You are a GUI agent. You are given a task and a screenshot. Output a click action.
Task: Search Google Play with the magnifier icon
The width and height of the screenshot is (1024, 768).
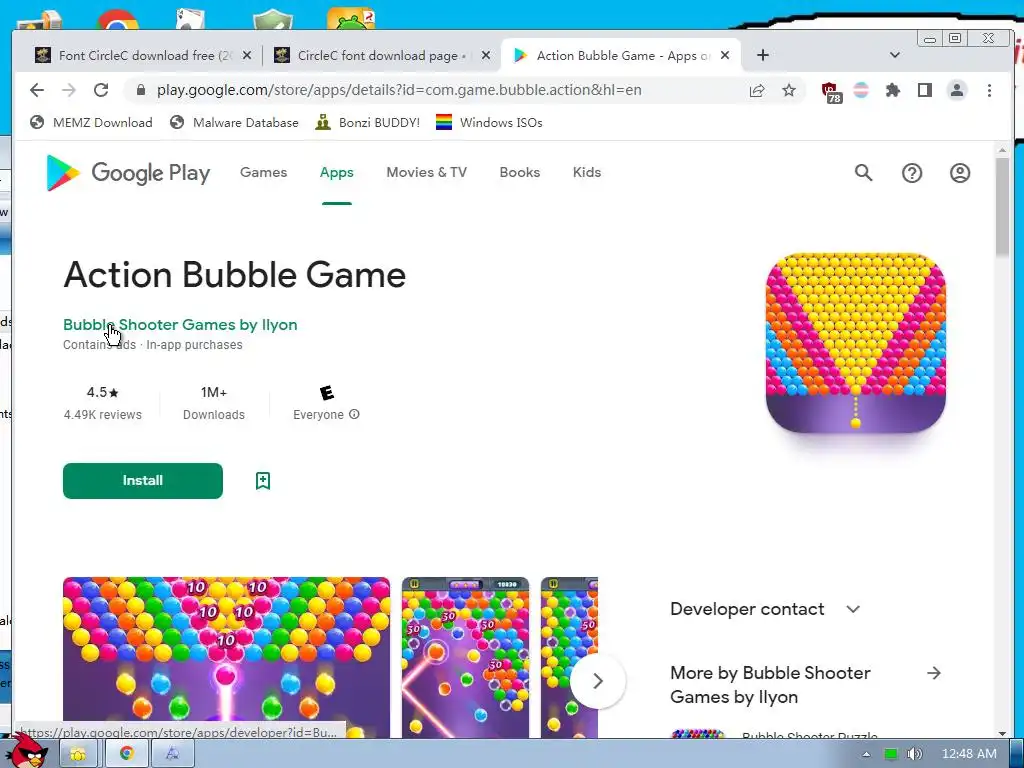[x=863, y=173]
